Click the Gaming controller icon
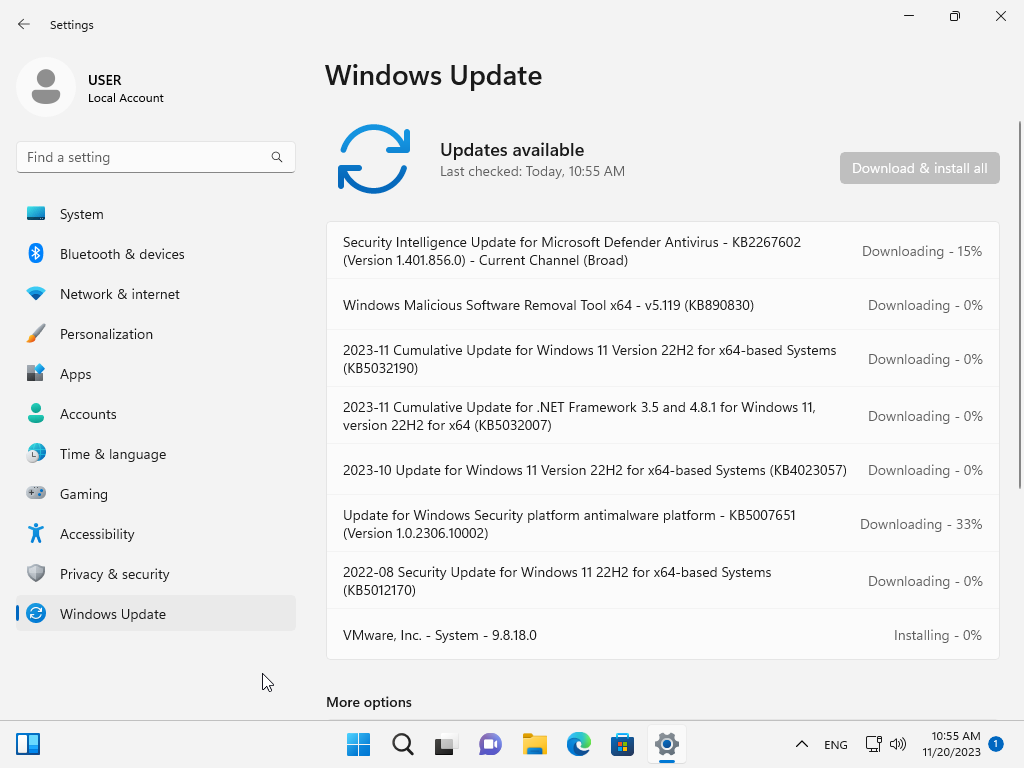Viewport: 1024px width, 768px height. click(36, 493)
